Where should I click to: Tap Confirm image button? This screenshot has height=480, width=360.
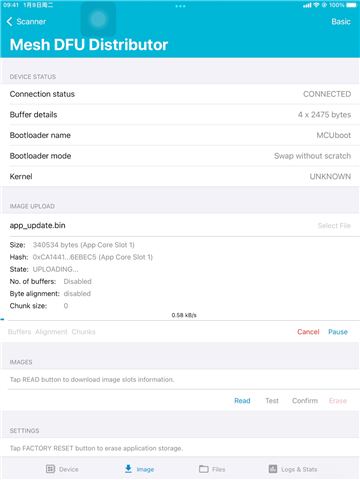point(305,401)
